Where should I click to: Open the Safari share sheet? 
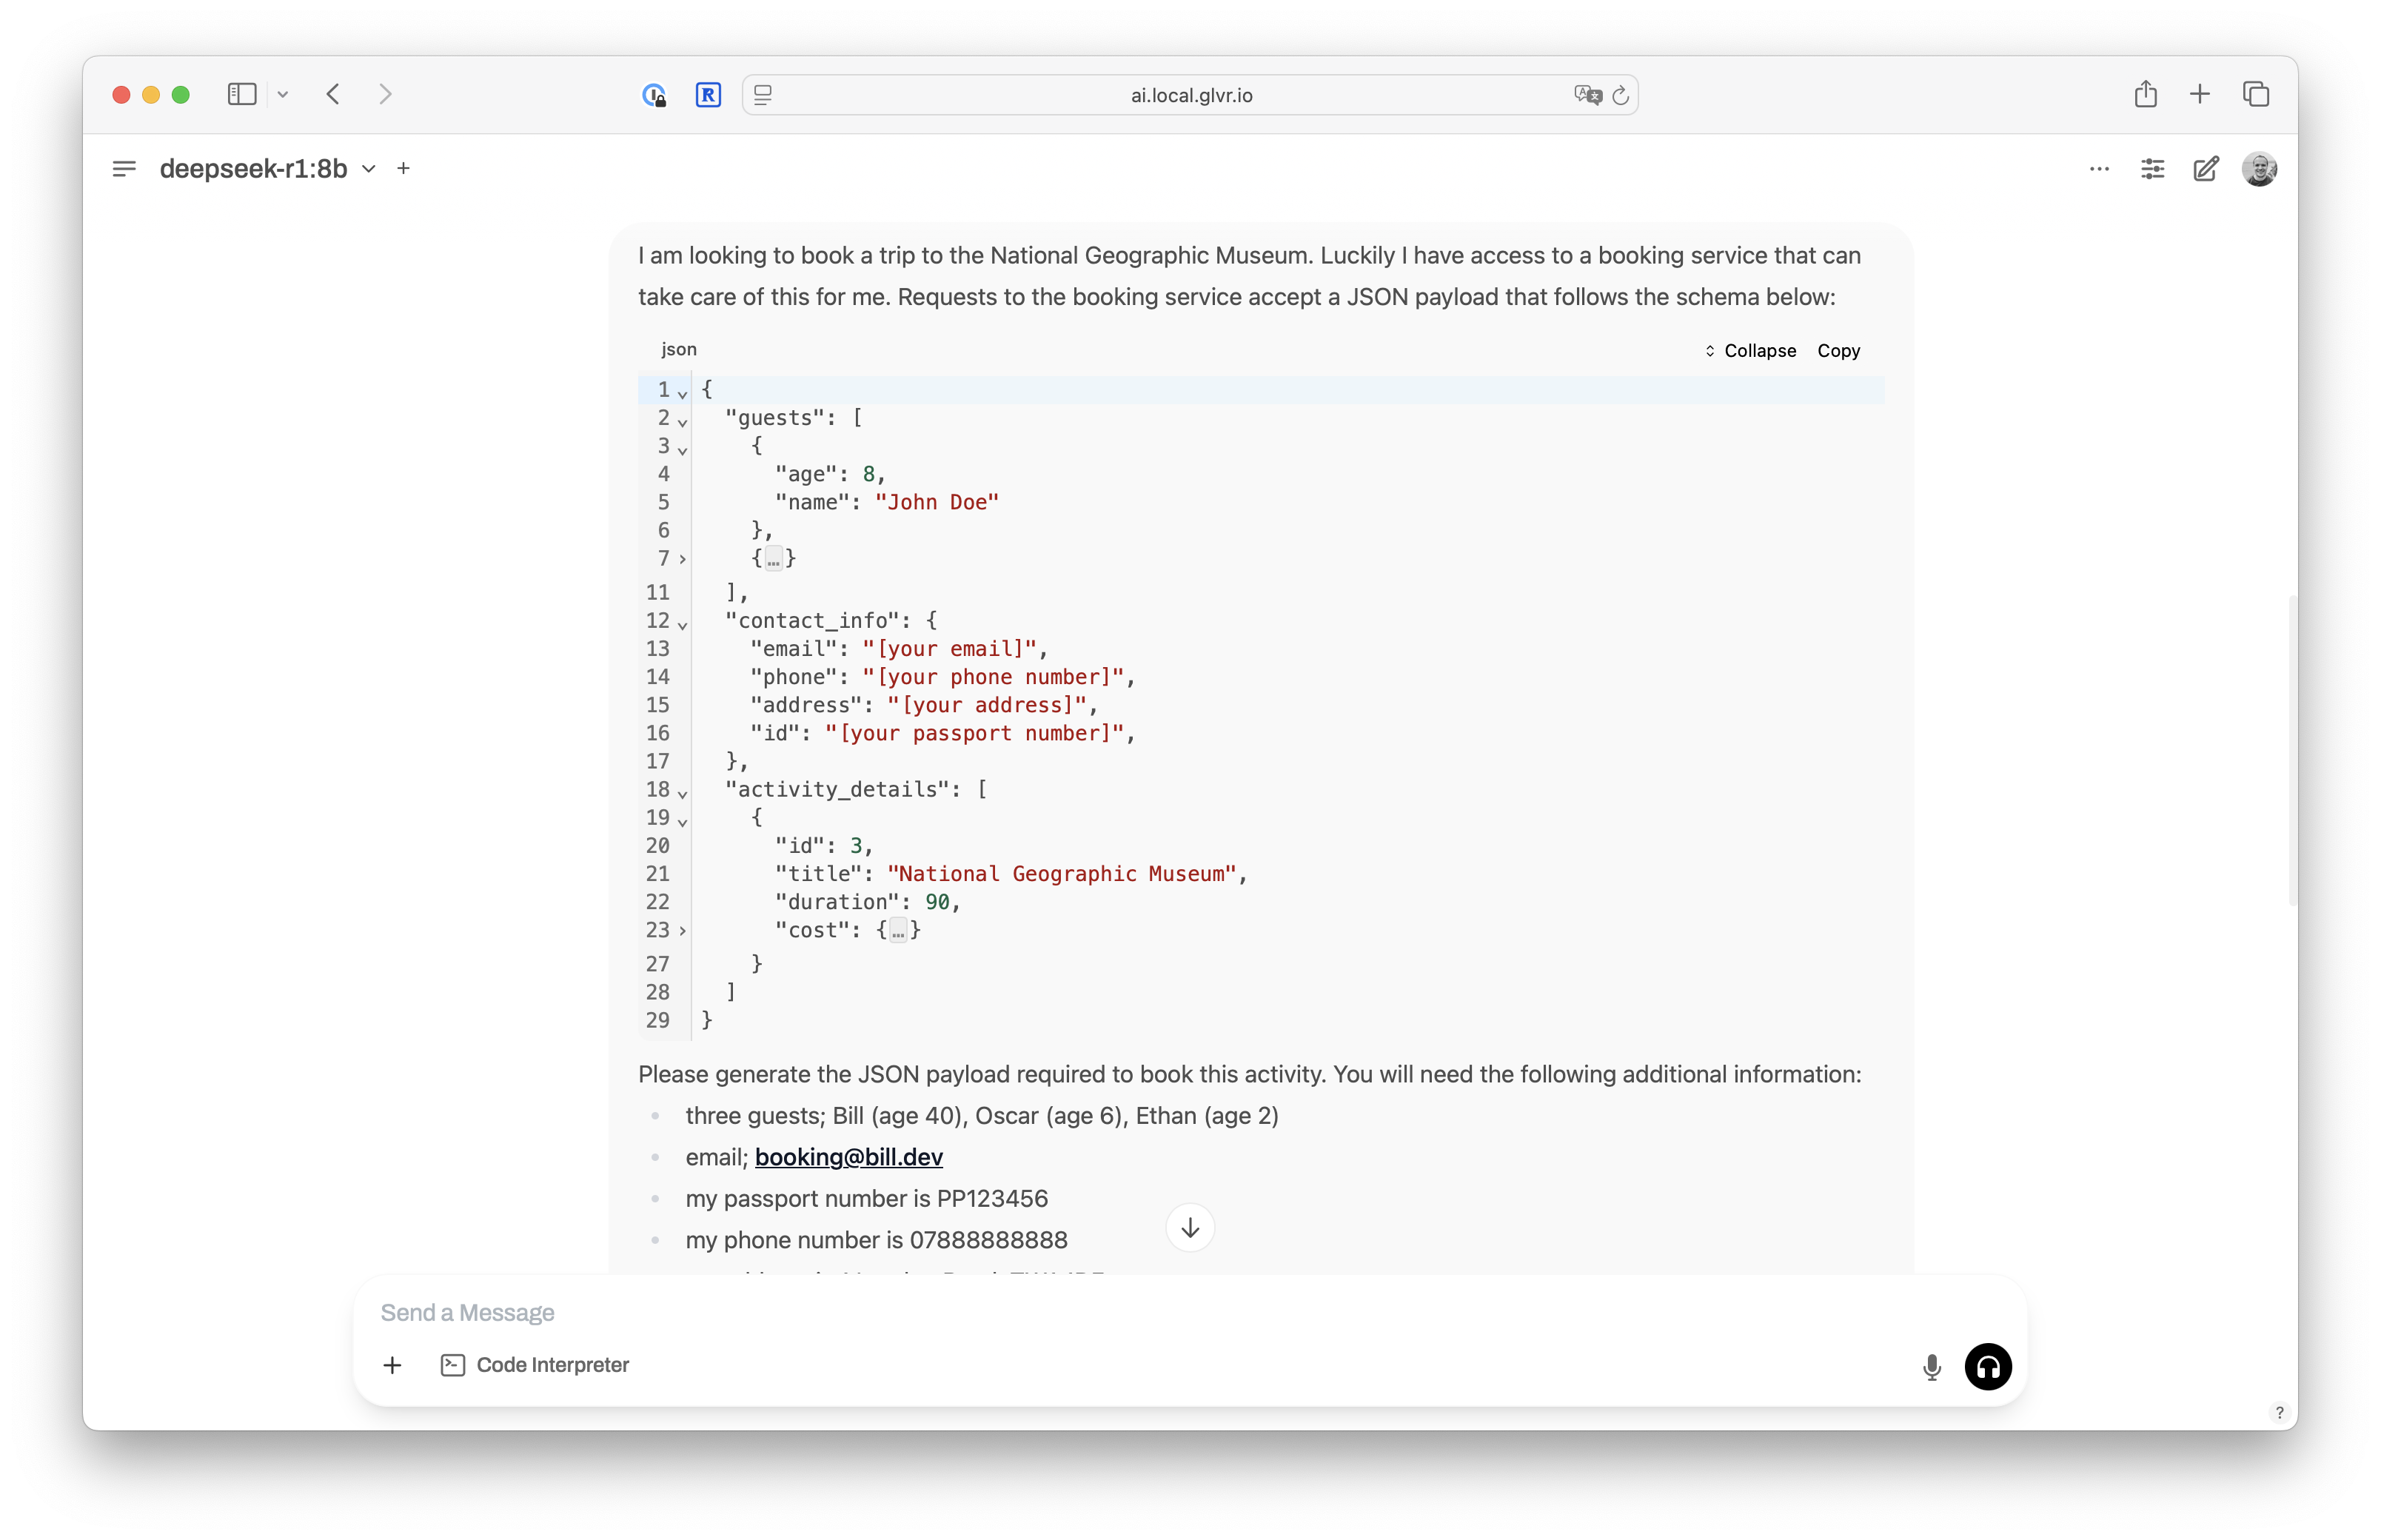click(x=2145, y=94)
